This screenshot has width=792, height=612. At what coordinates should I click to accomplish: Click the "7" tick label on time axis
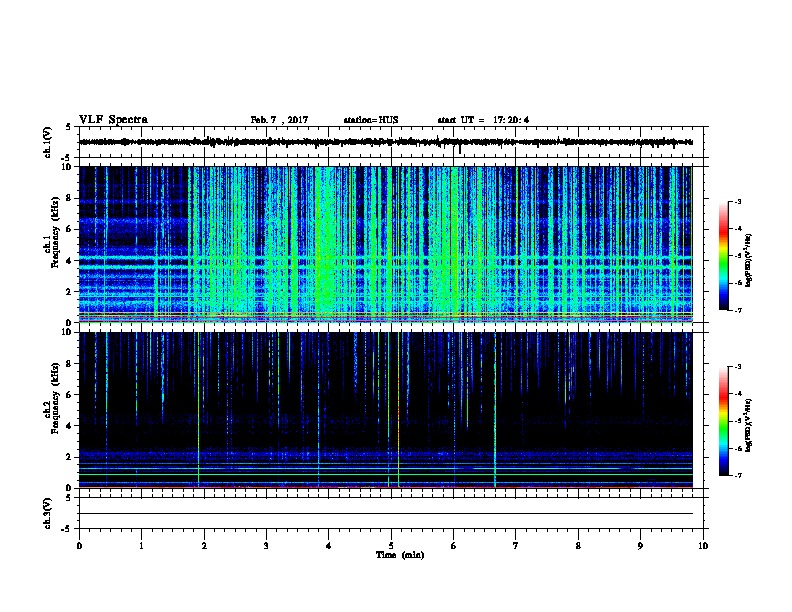click(x=516, y=546)
